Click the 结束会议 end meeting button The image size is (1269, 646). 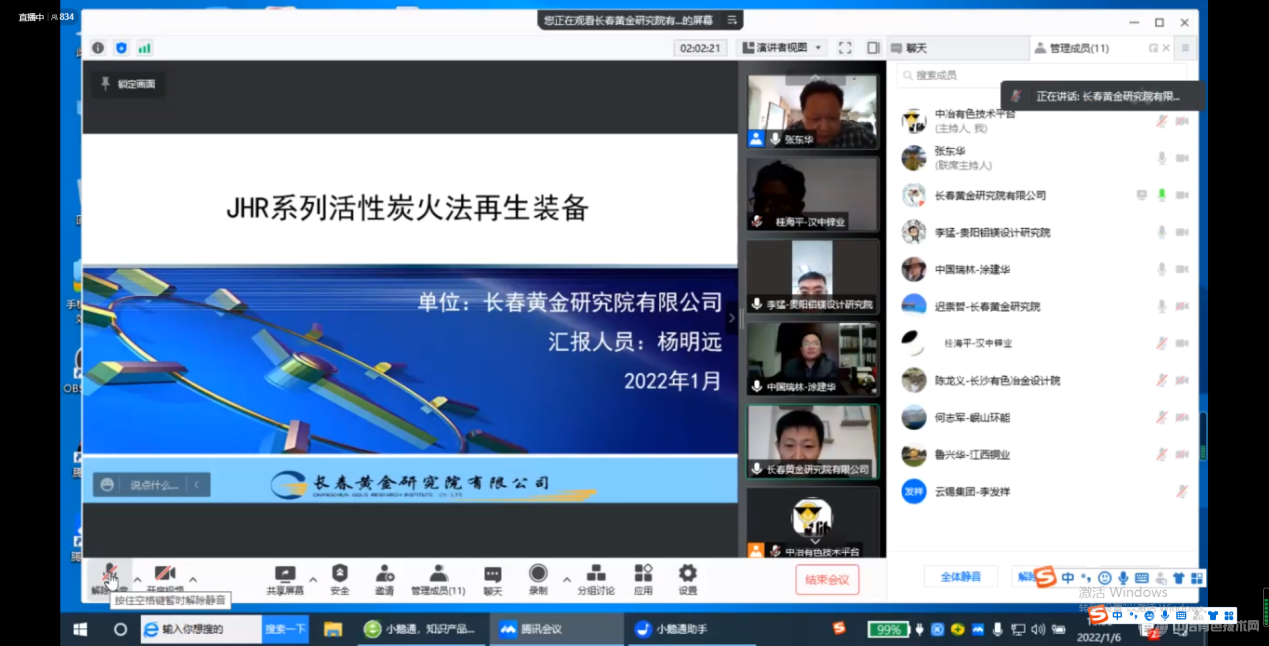[827, 580]
